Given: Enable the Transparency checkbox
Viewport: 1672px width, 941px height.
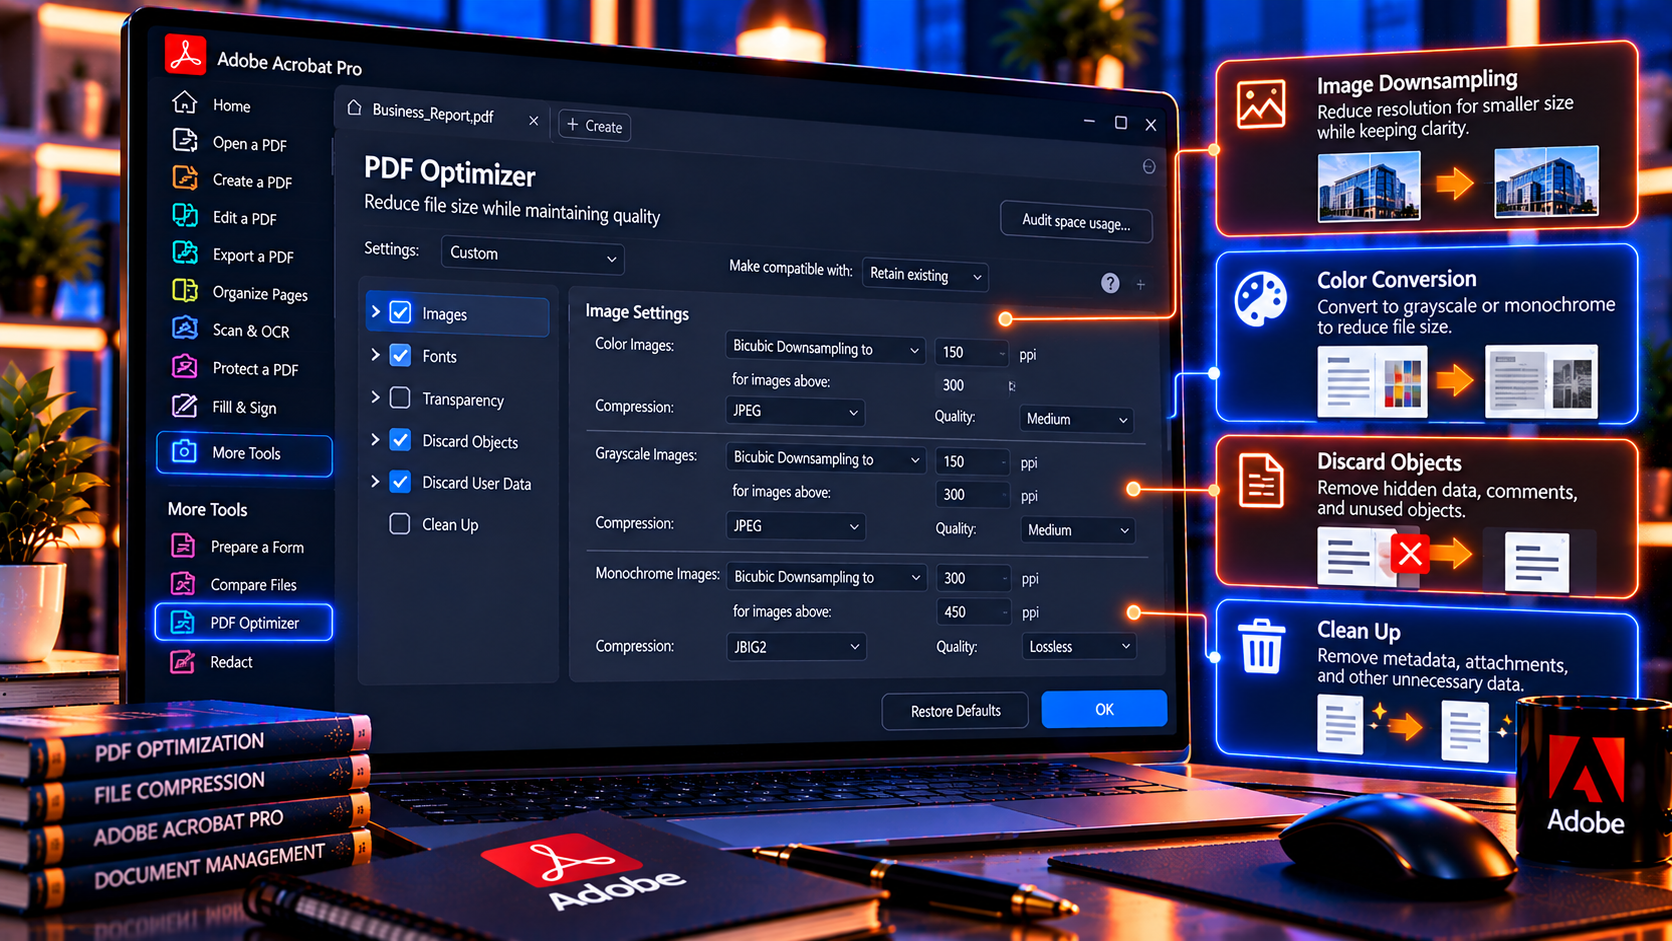Looking at the screenshot, I should pyautogui.click(x=400, y=397).
